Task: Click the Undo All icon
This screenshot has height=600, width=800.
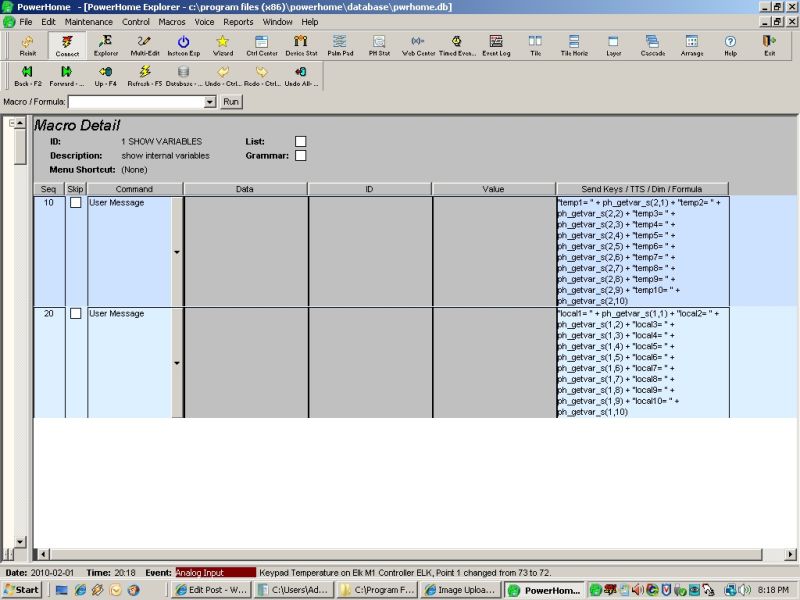Action: coord(301,76)
